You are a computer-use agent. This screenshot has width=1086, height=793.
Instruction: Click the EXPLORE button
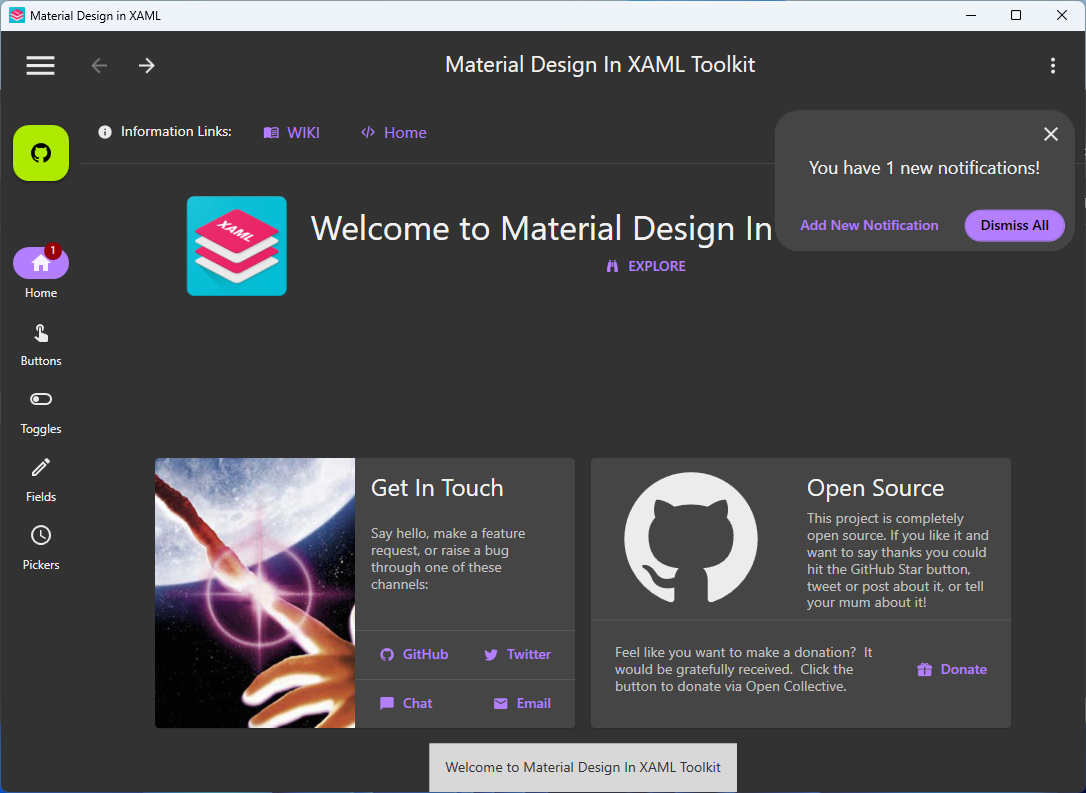646,266
